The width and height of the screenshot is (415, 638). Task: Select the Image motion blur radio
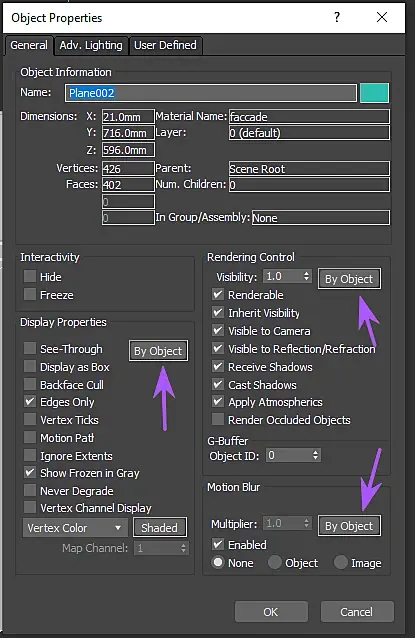pyautogui.click(x=340, y=562)
